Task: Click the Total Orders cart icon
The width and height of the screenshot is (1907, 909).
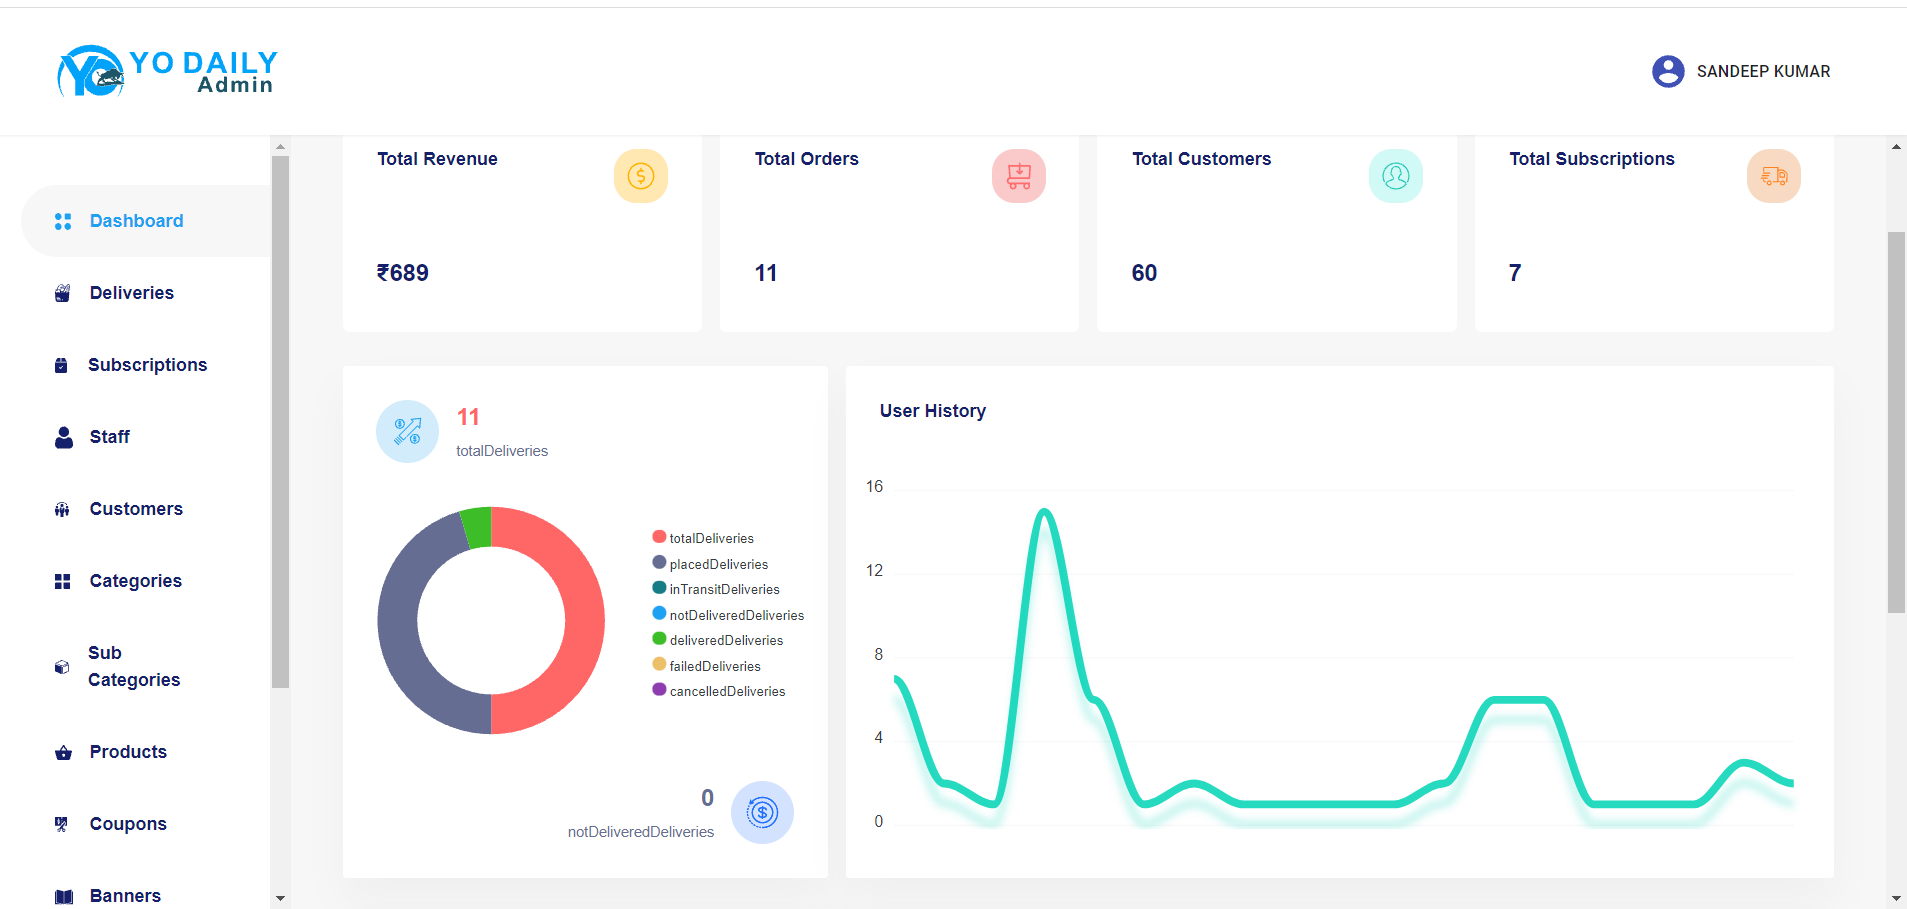Action: pos(1018,176)
